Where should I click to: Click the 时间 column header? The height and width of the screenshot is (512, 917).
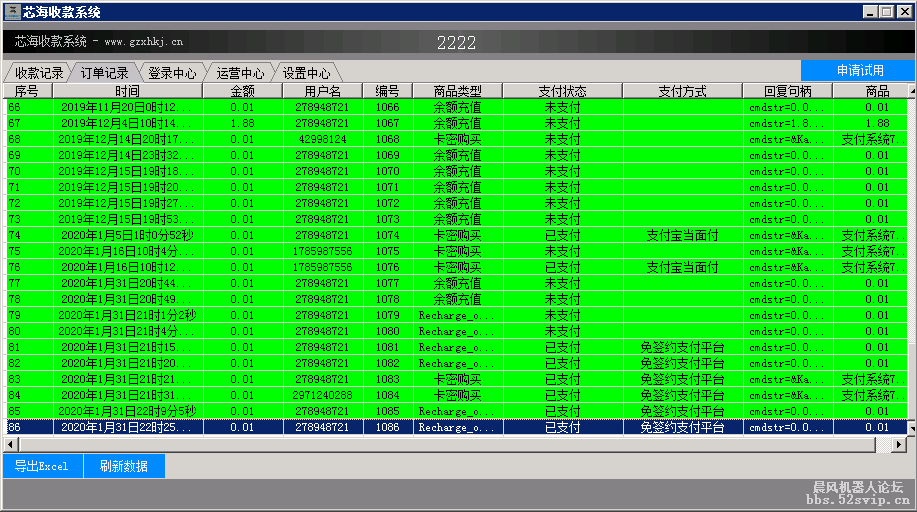pyautogui.click(x=127, y=91)
